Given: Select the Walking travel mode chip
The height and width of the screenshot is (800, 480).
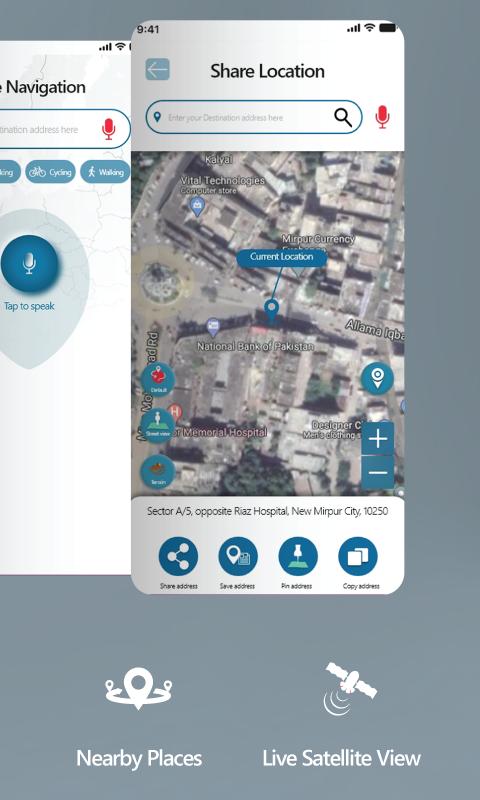Looking at the screenshot, I should click(106, 172).
